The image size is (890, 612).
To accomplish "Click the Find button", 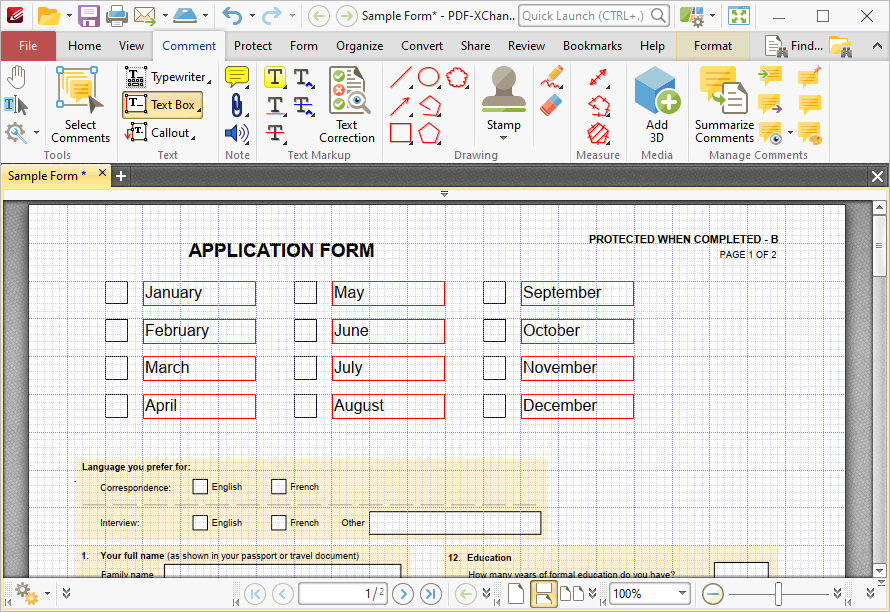I will tap(794, 46).
